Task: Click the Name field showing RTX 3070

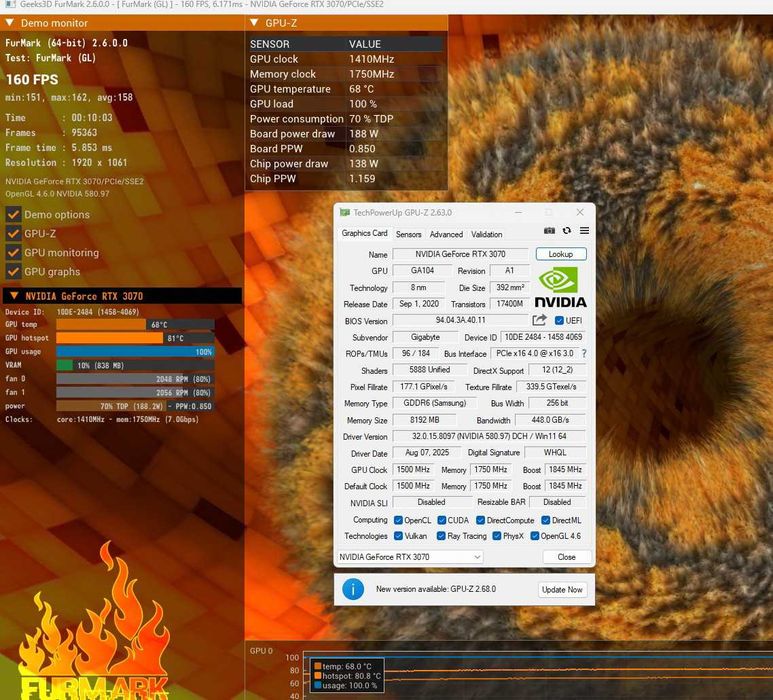Action: (460, 254)
